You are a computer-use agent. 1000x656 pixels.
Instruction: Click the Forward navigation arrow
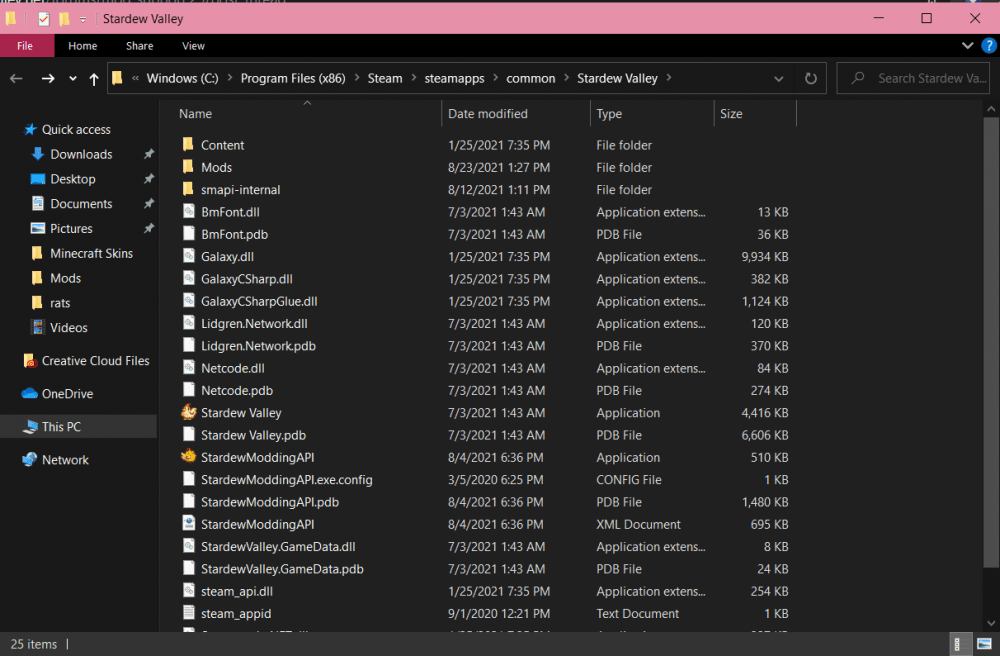48,78
